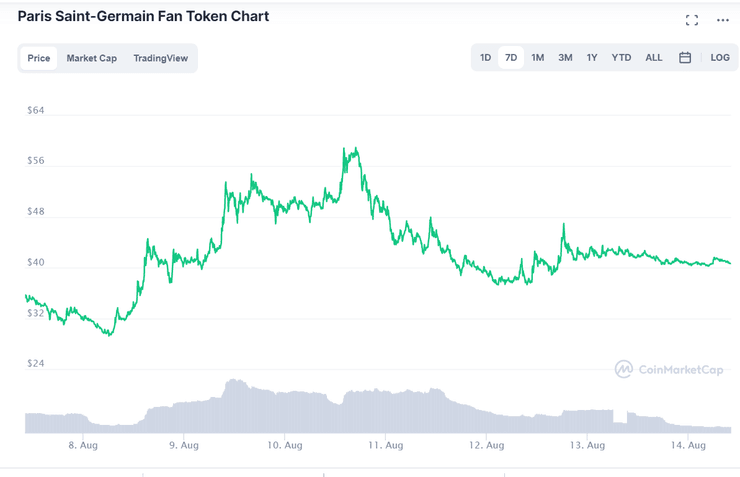Pick the YTD range option
Image resolution: width=740 pixels, height=477 pixels.
(621, 58)
